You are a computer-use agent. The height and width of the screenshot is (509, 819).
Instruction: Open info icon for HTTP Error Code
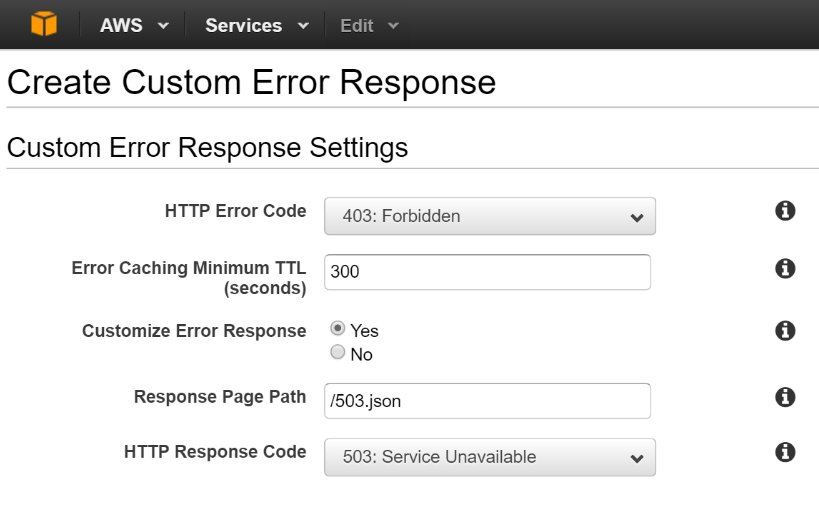coord(785,211)
